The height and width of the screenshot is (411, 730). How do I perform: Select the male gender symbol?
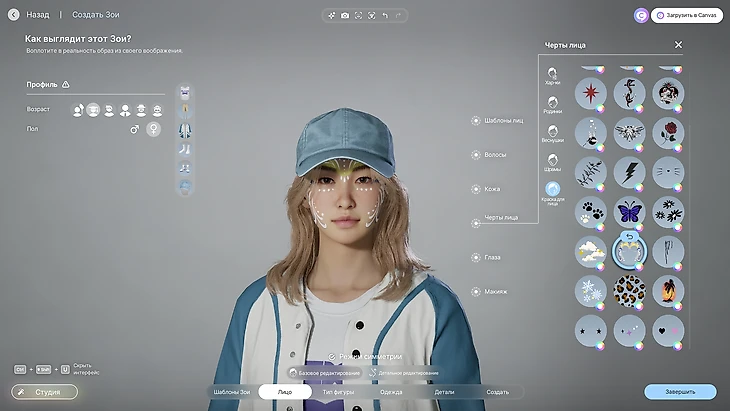(x=135, y=129)
